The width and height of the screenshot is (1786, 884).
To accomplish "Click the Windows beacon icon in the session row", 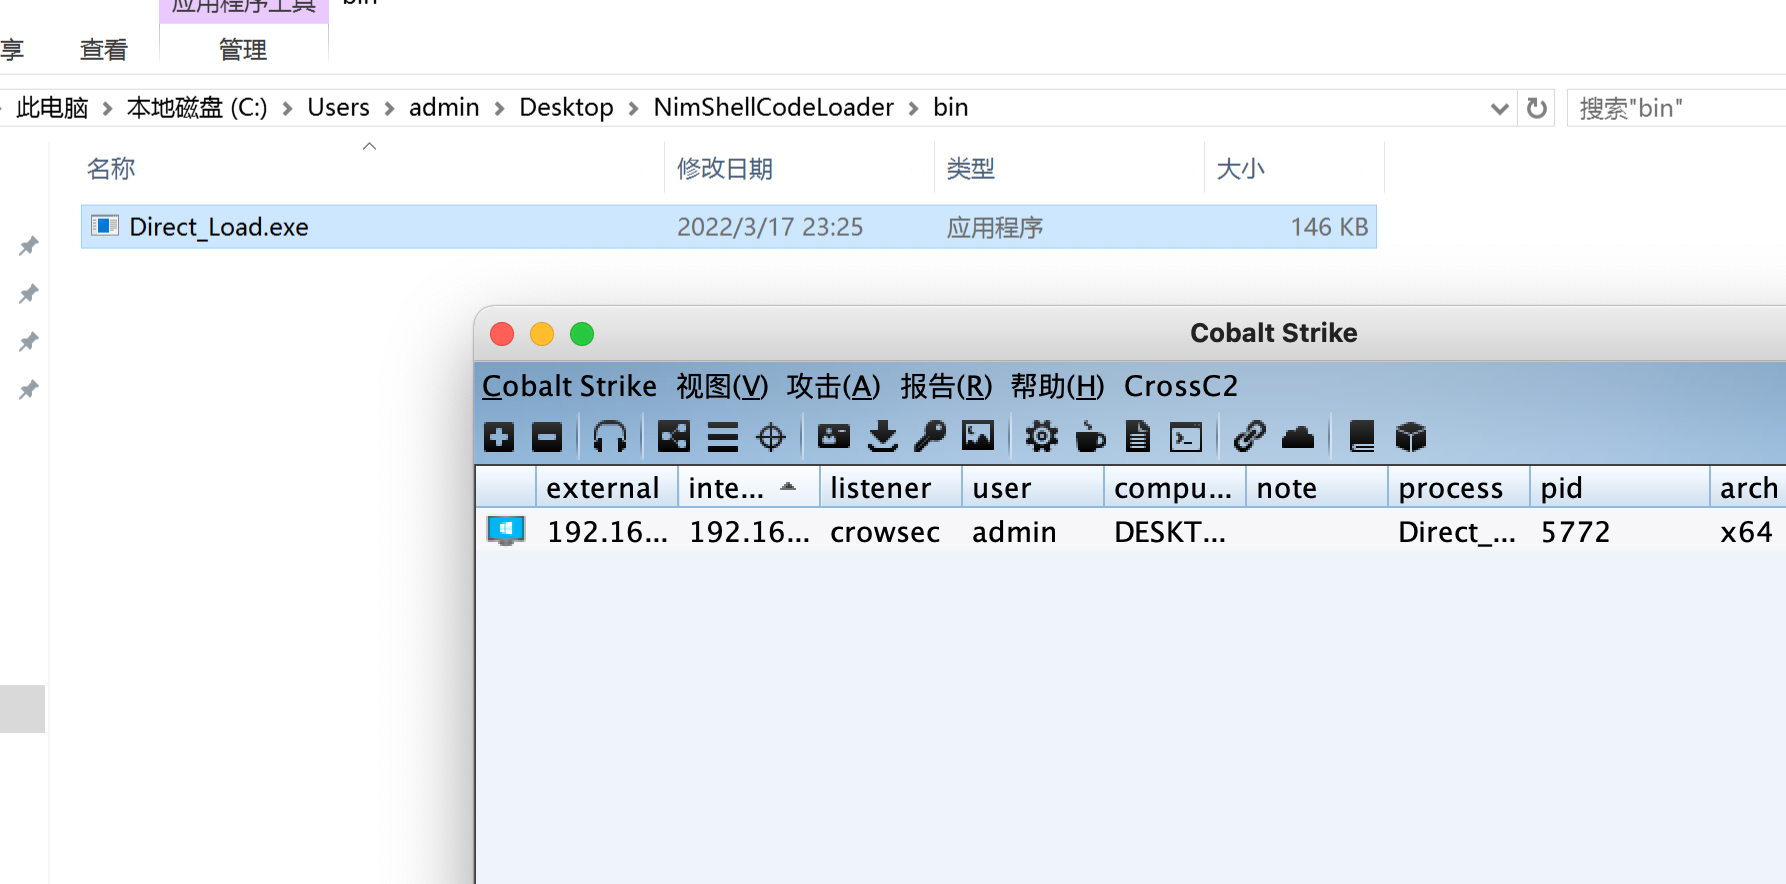I will click(506, 531).
